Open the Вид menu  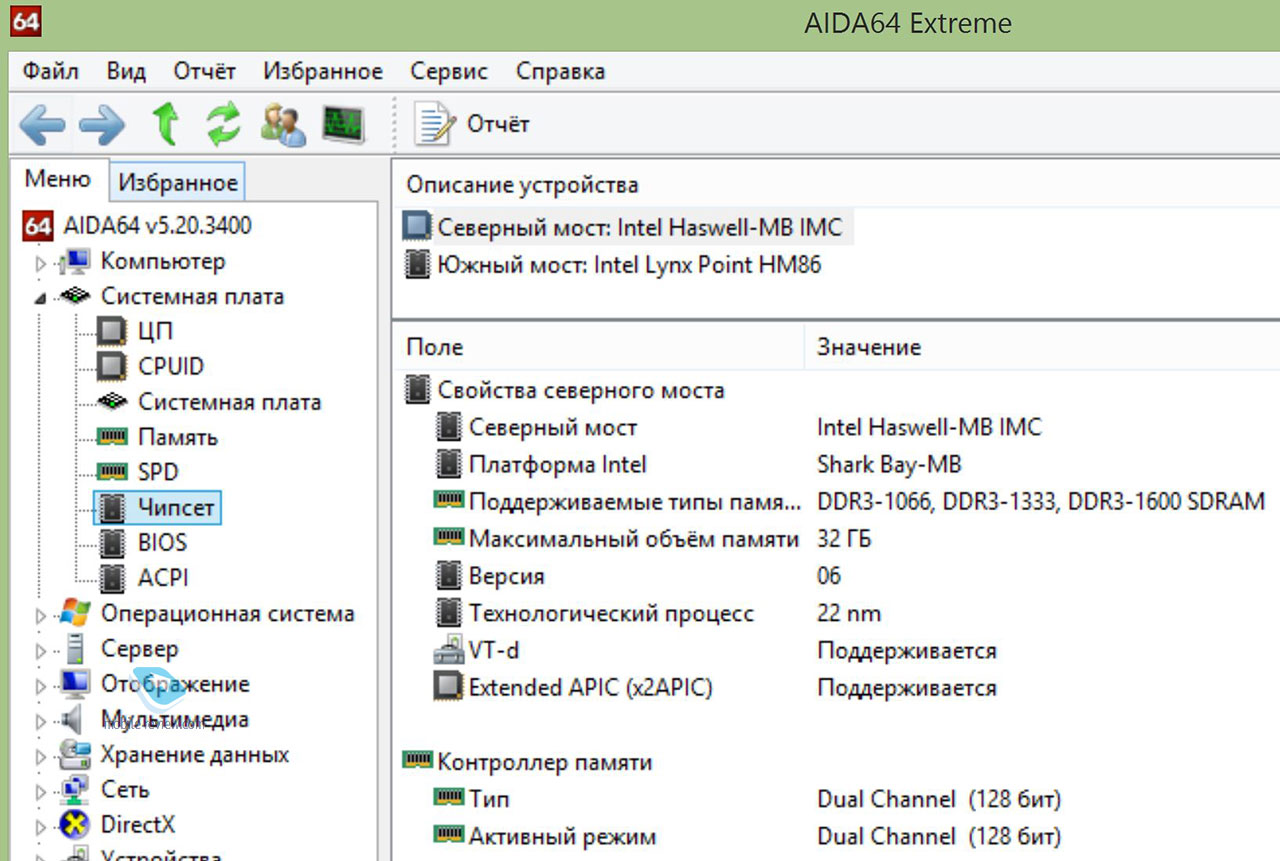tap(126, 72)
